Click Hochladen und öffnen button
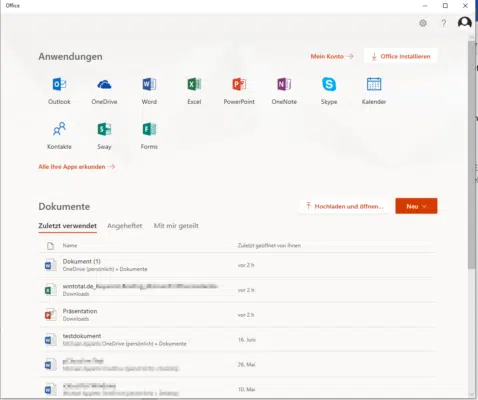Screen dimensions: 478x400 (x=344, y=206)
